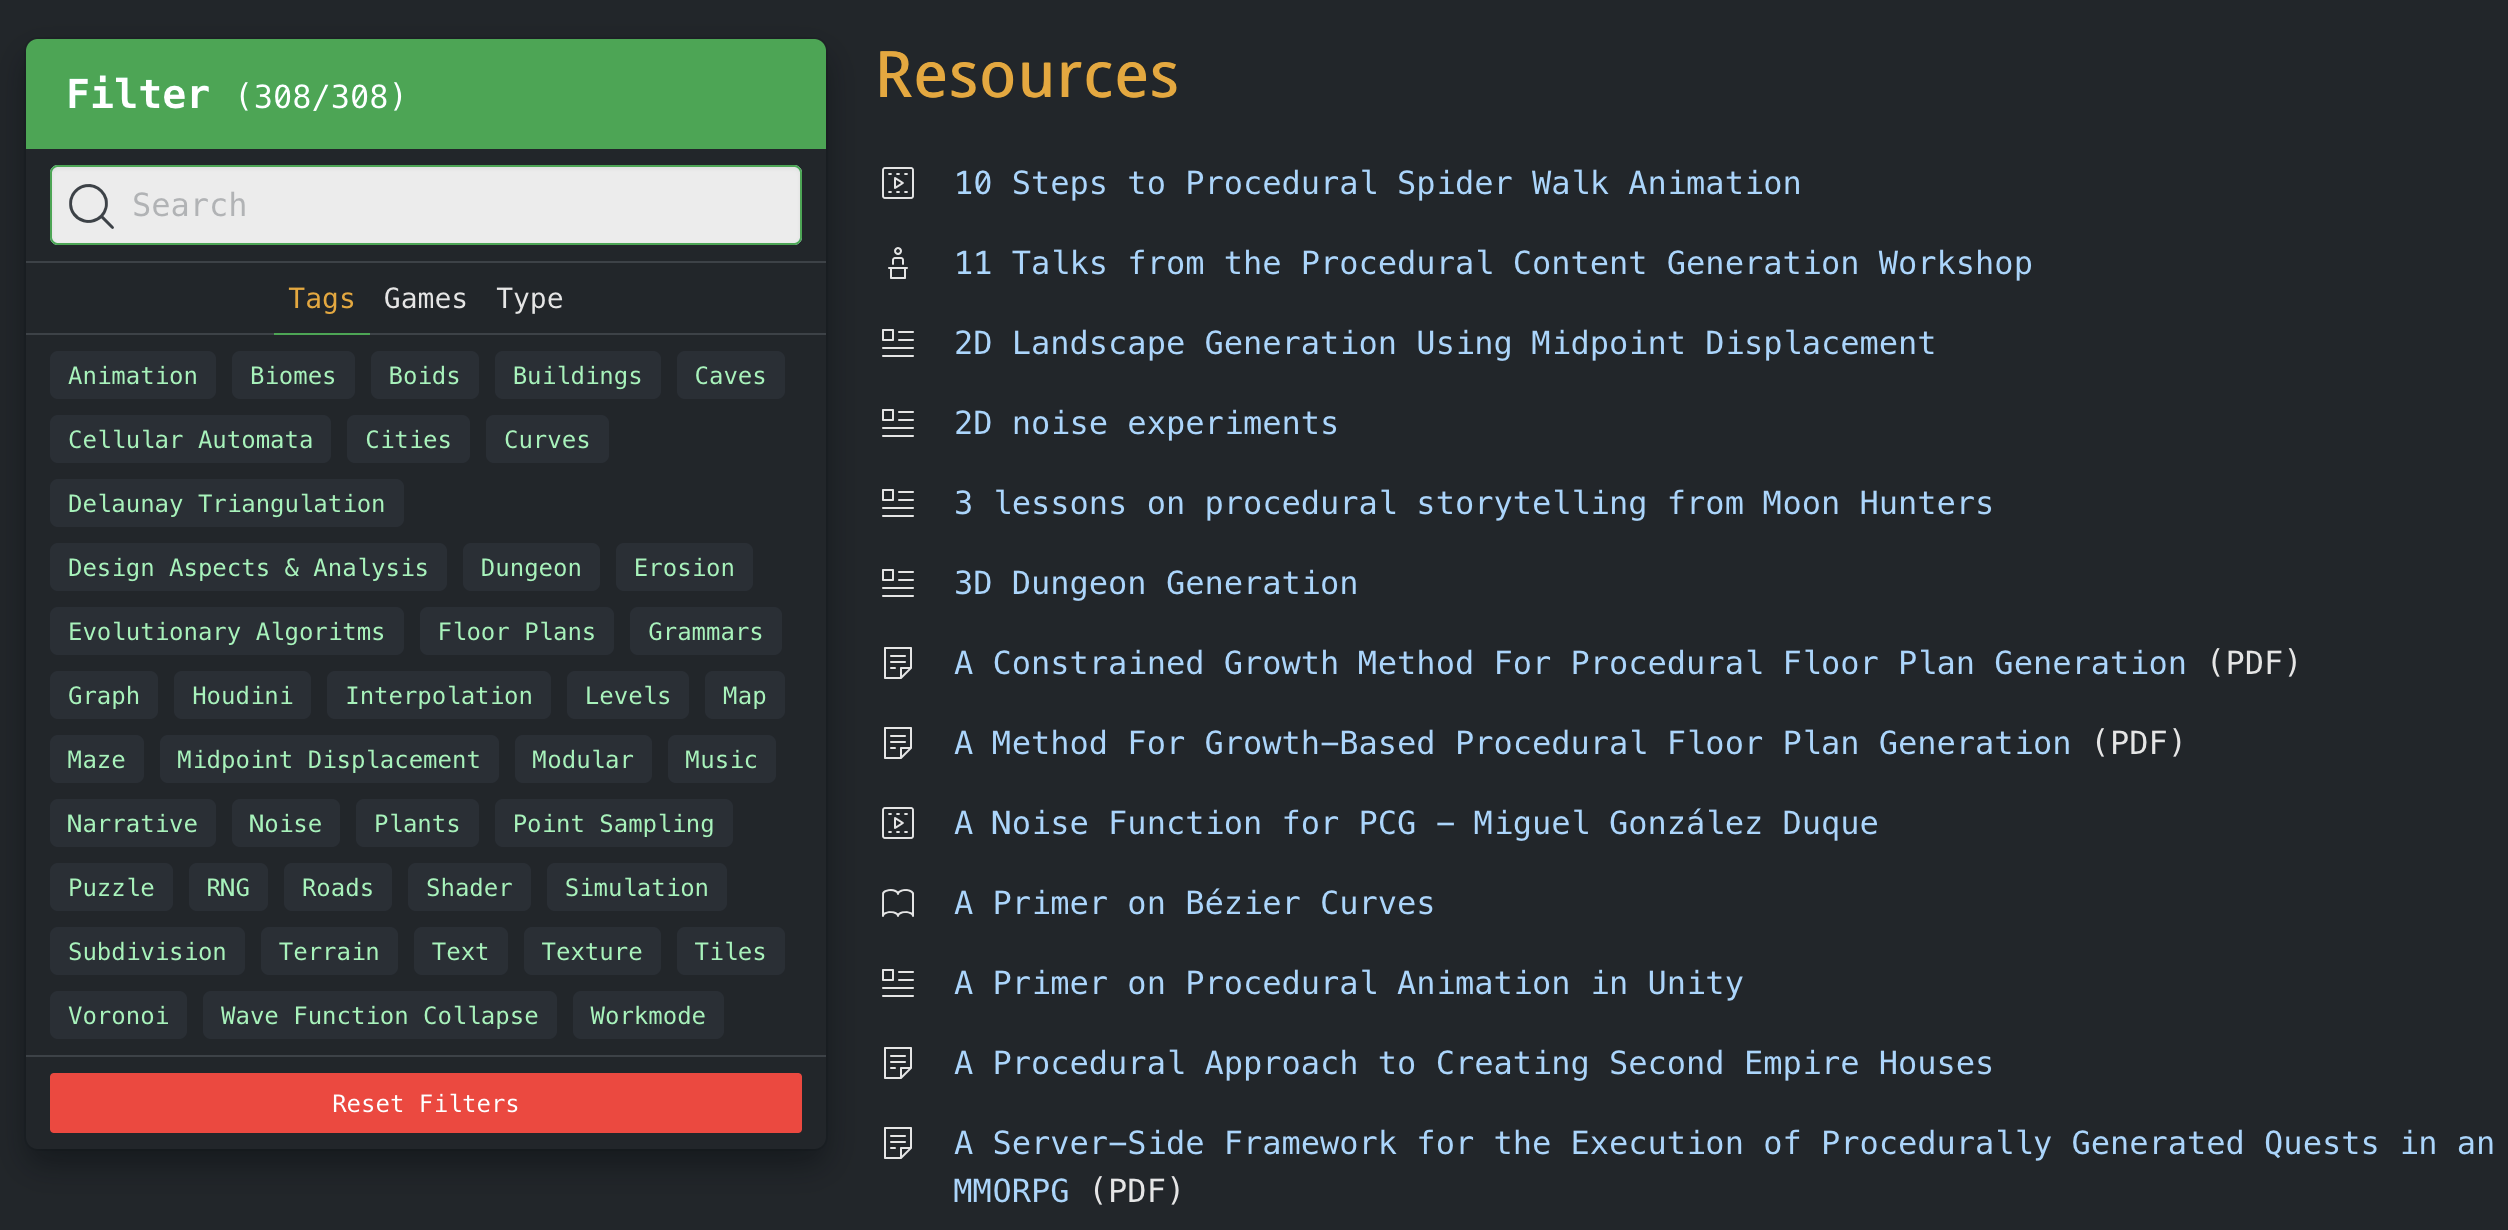Filter by Floor Plans tag
This screenshot has height=1230, width=2508.
pos(517,631)
